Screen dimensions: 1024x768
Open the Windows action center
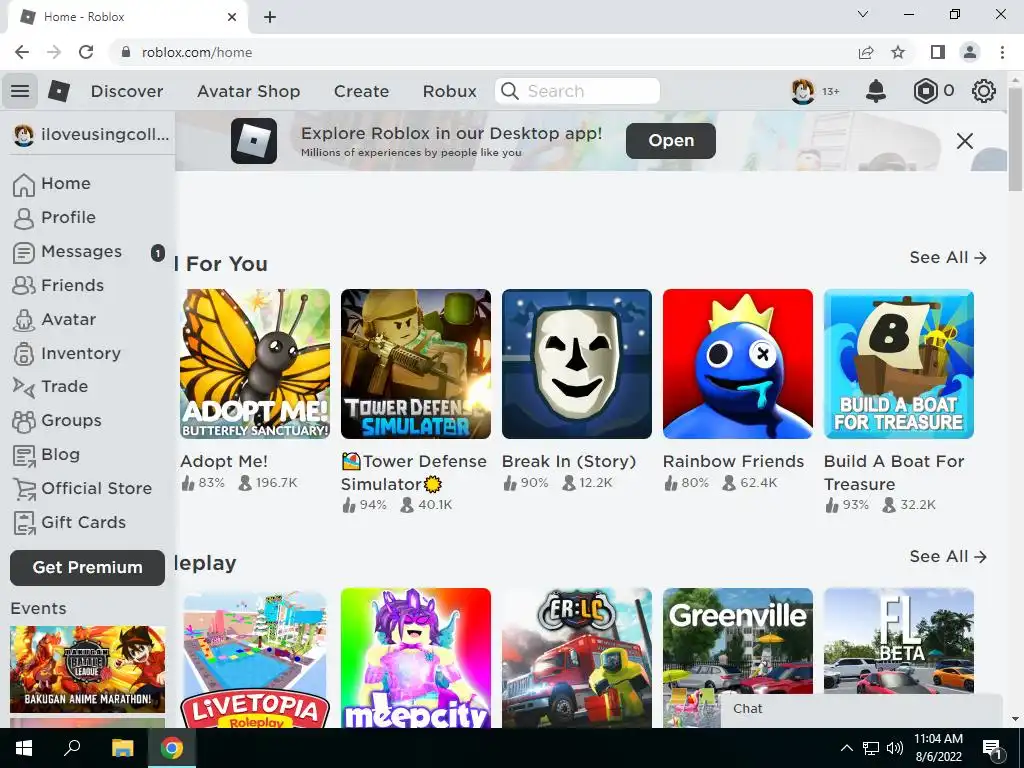pos(992,748)
